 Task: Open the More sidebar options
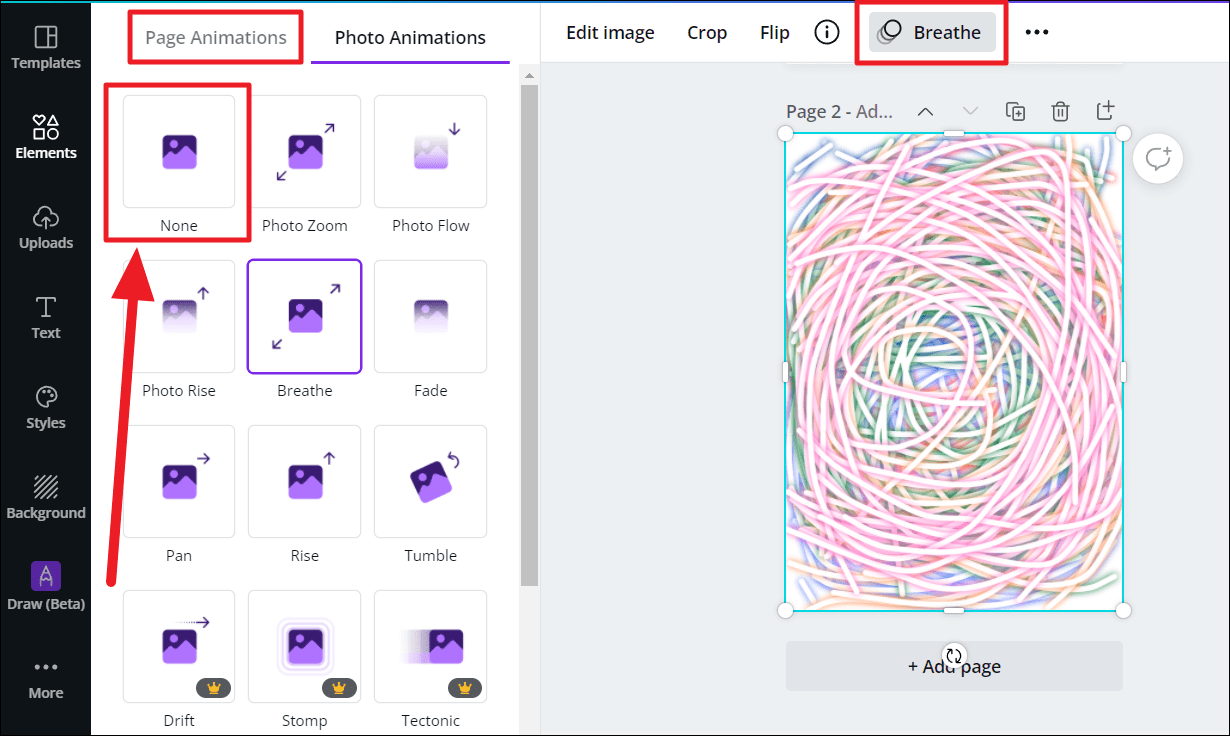45,678
